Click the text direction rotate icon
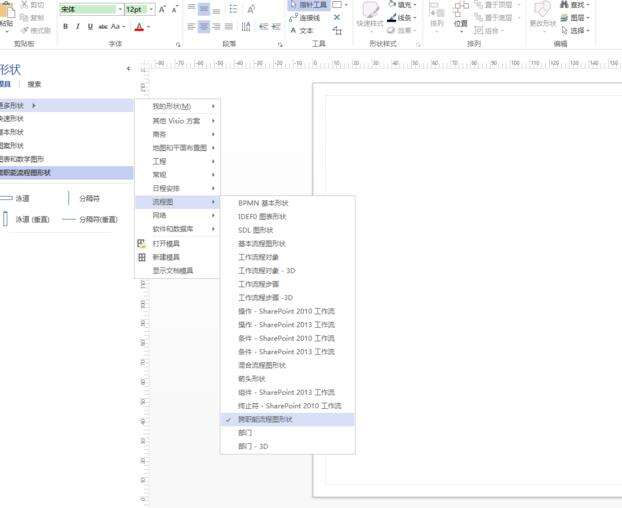 click(251, 9)
